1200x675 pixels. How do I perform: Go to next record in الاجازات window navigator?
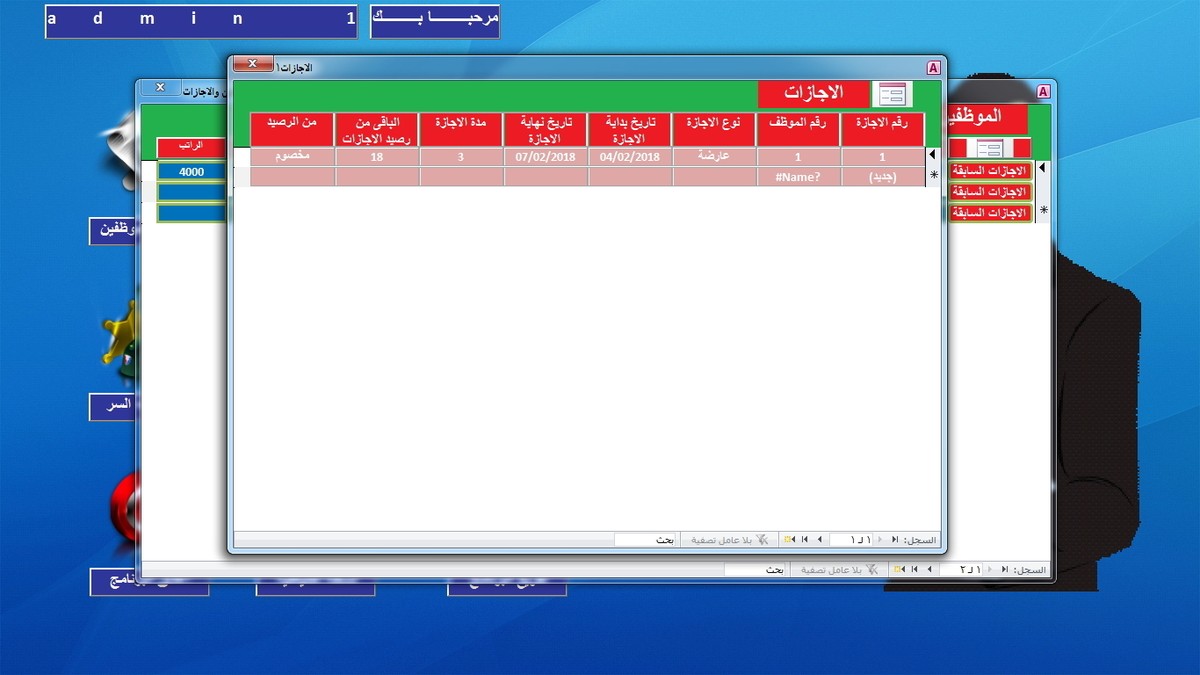coord(819,540)
